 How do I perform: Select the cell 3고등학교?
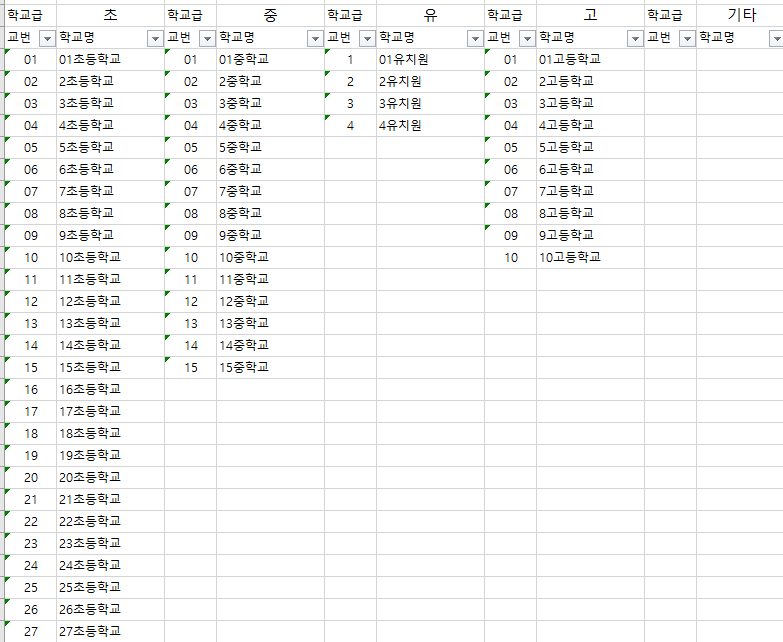click(x=590, y=103)
